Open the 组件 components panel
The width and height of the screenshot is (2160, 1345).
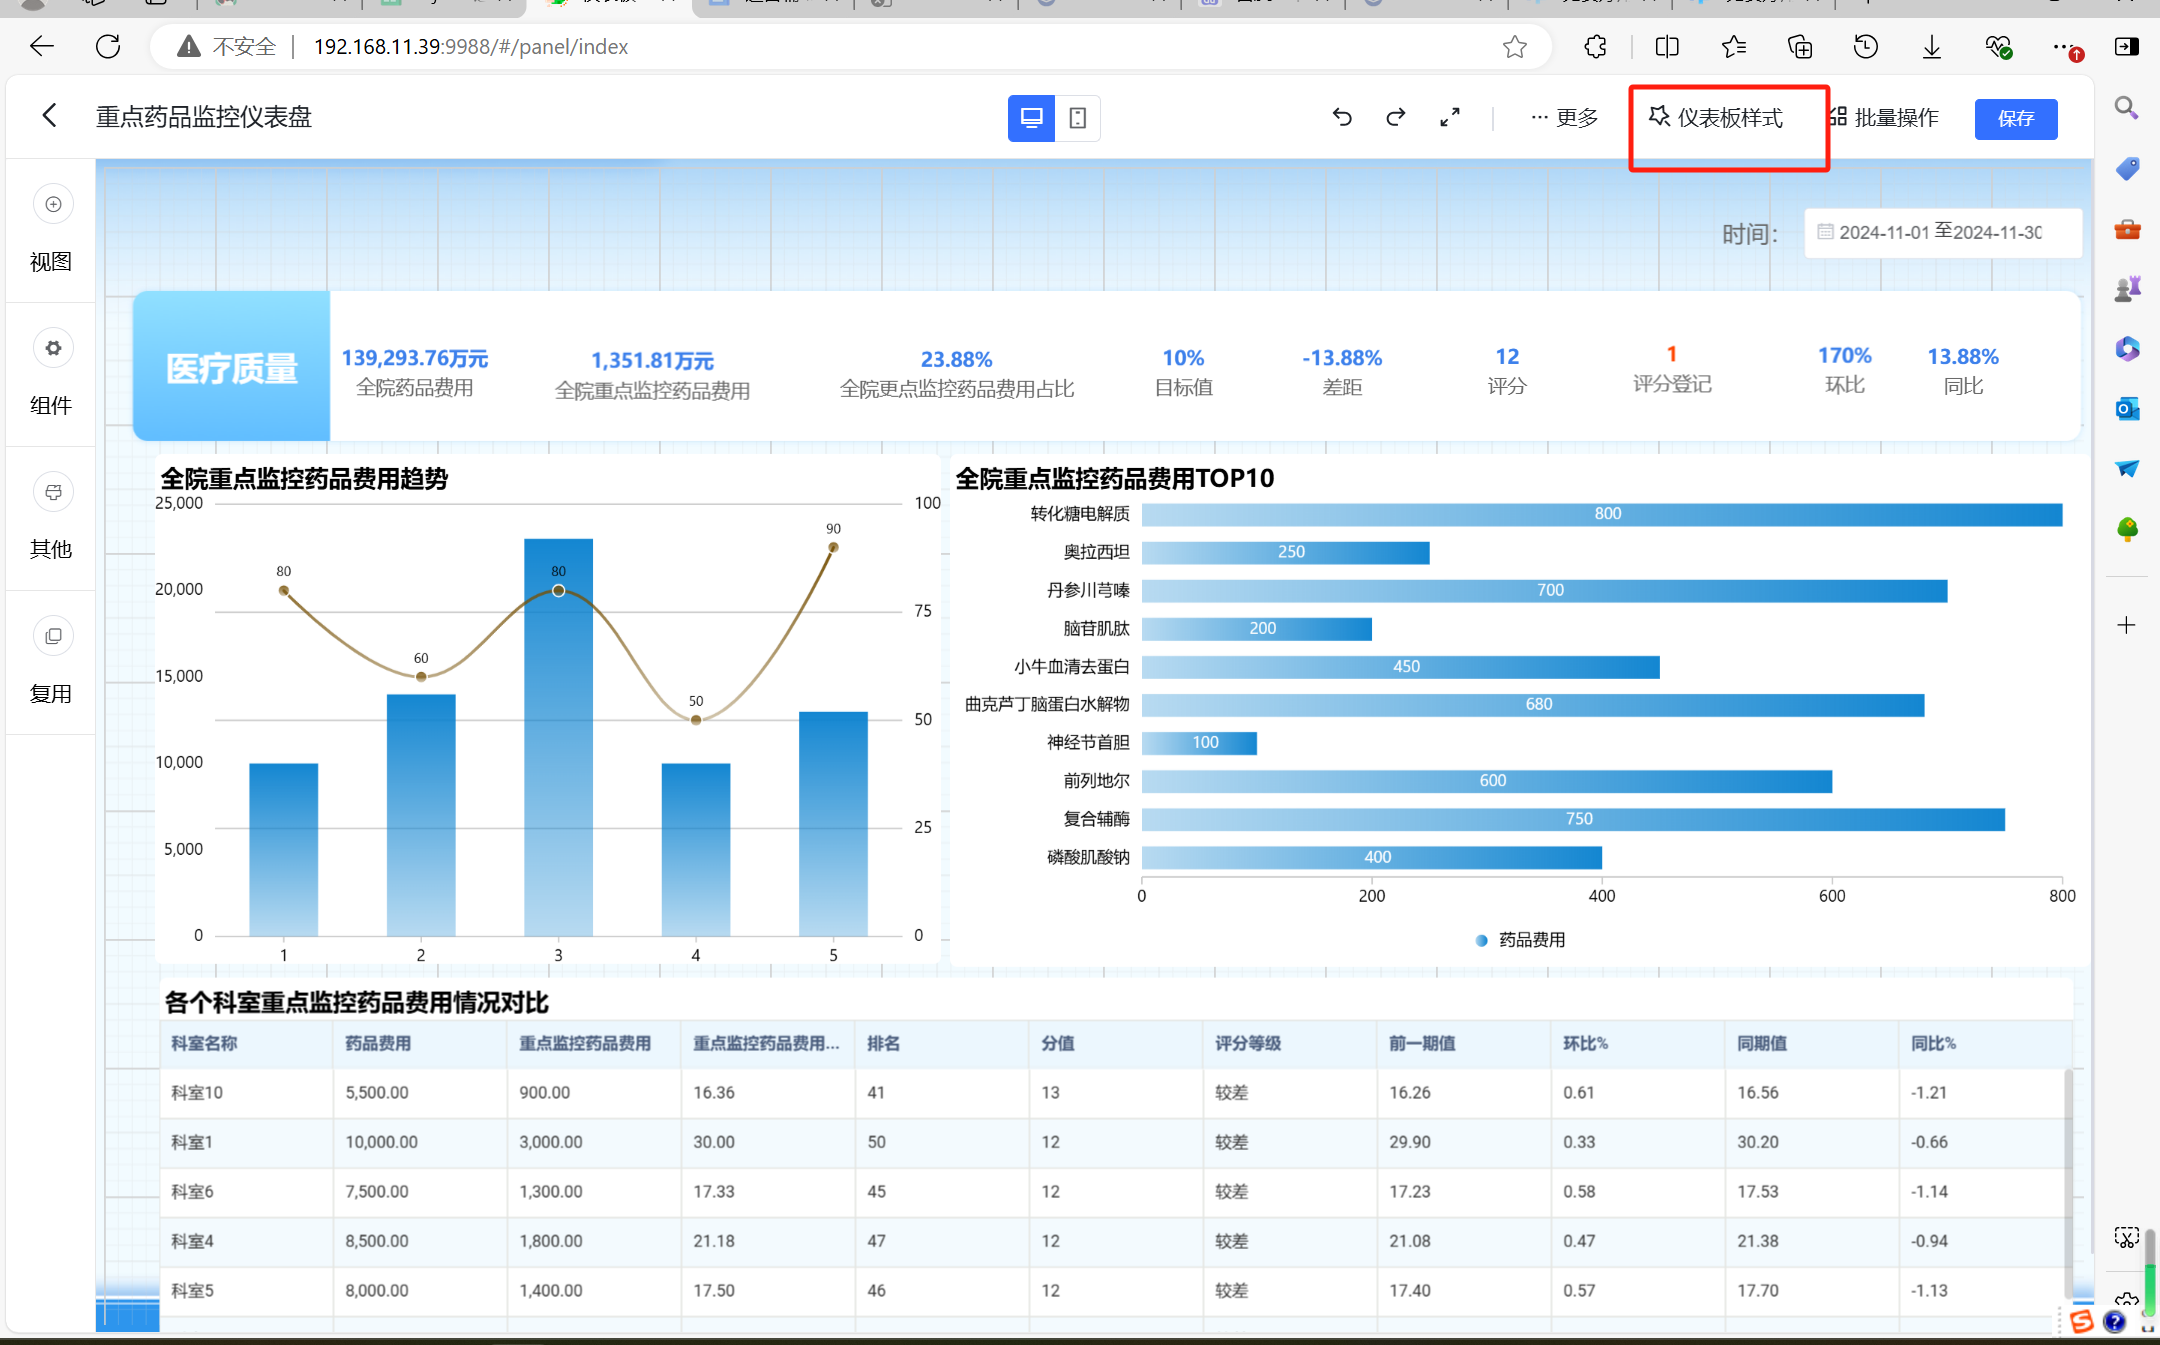(51, 374)
